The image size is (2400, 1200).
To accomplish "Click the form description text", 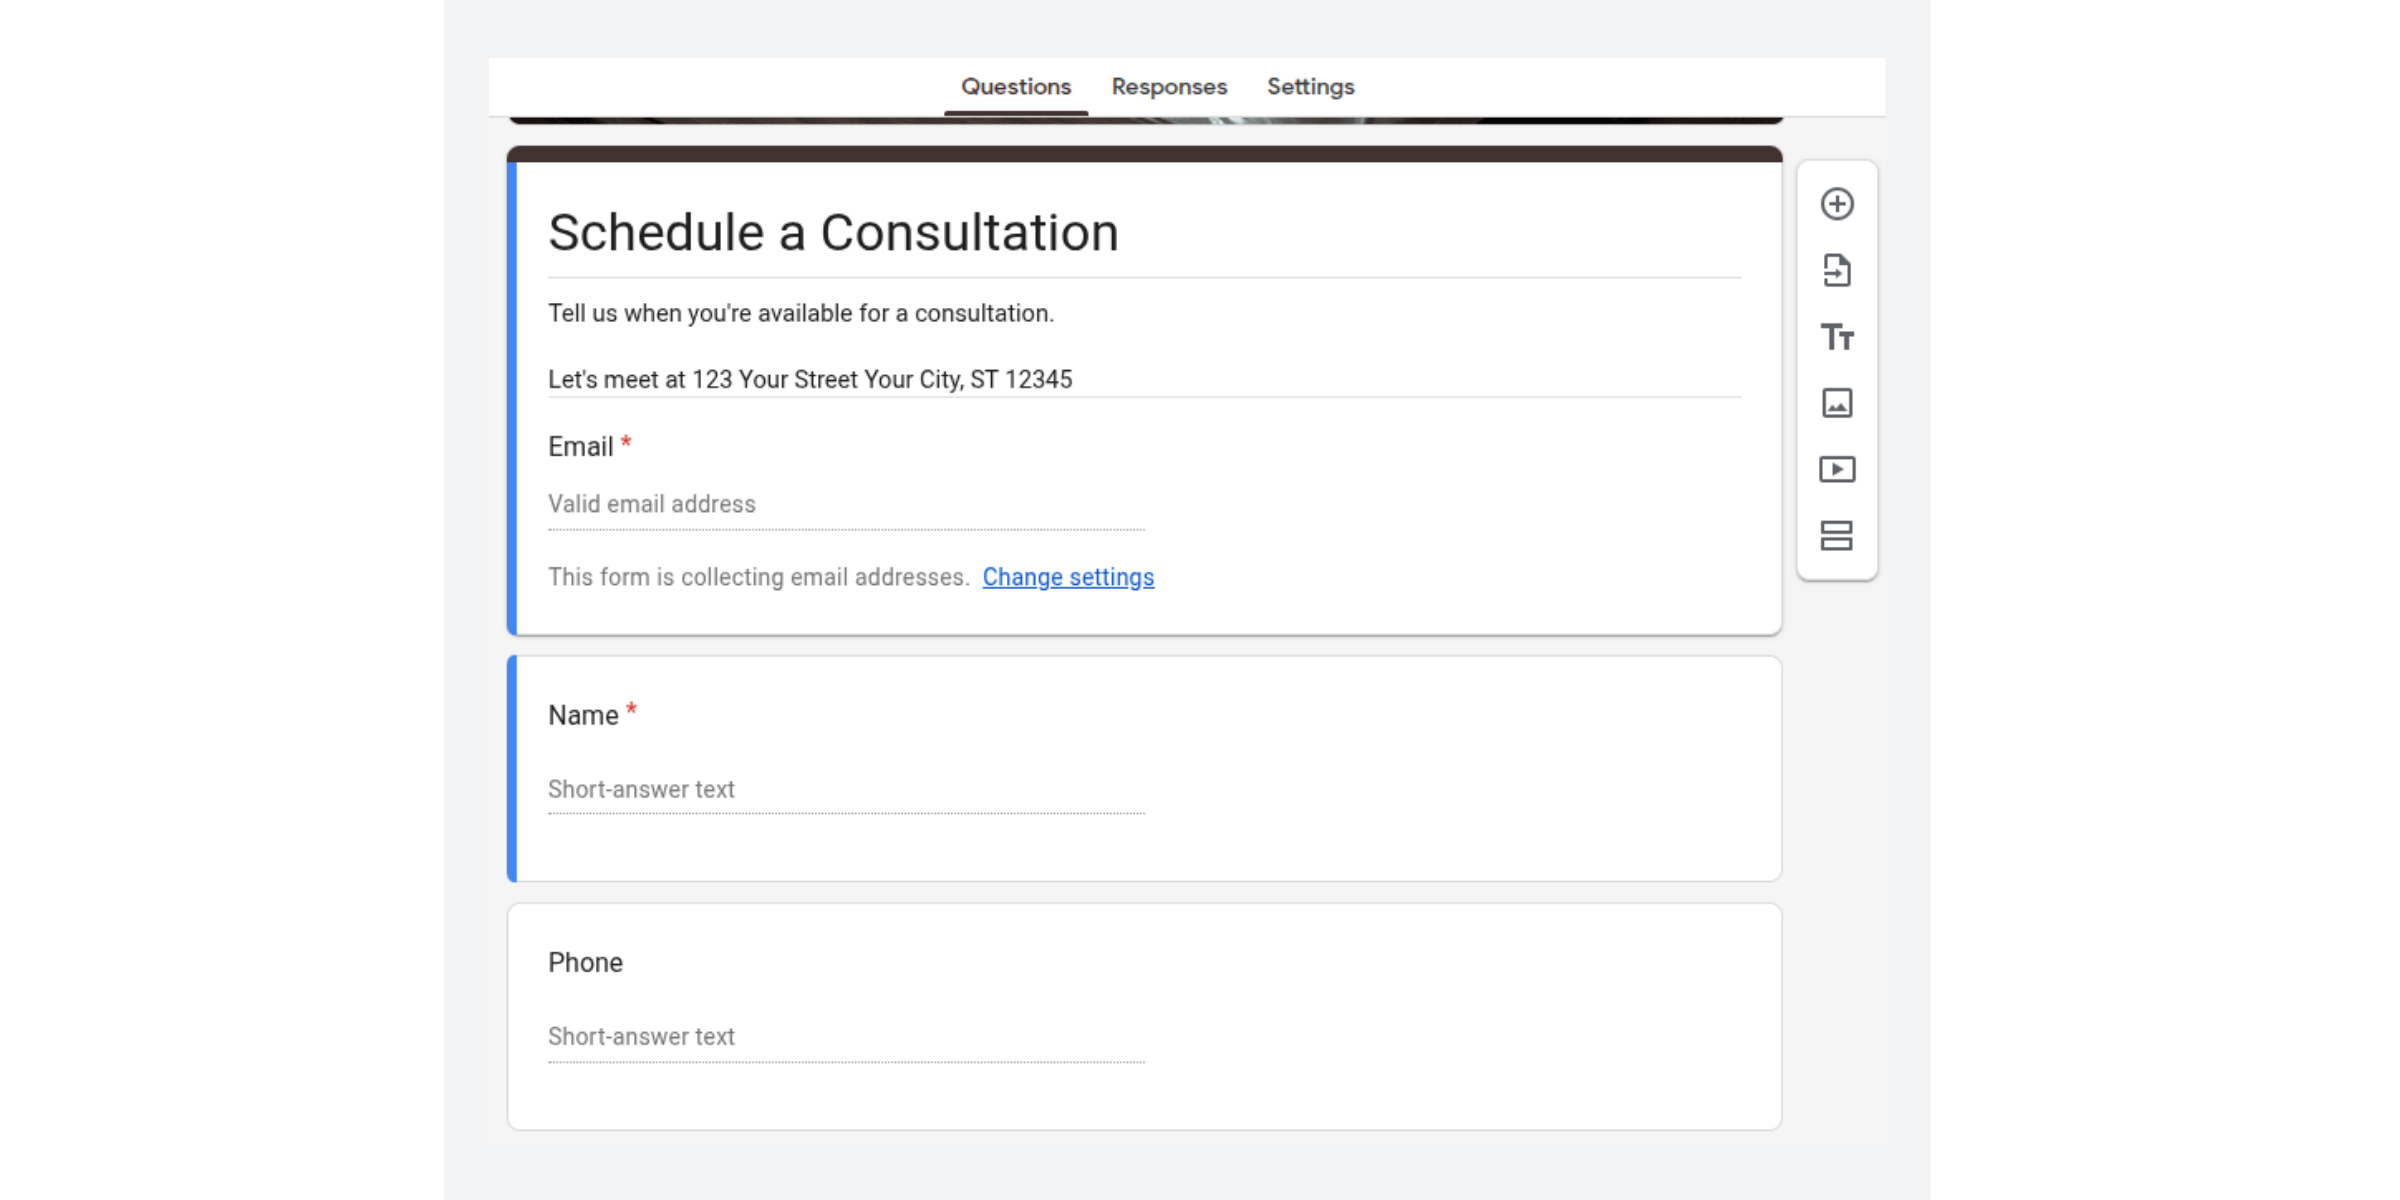I will tap(800, 312).
